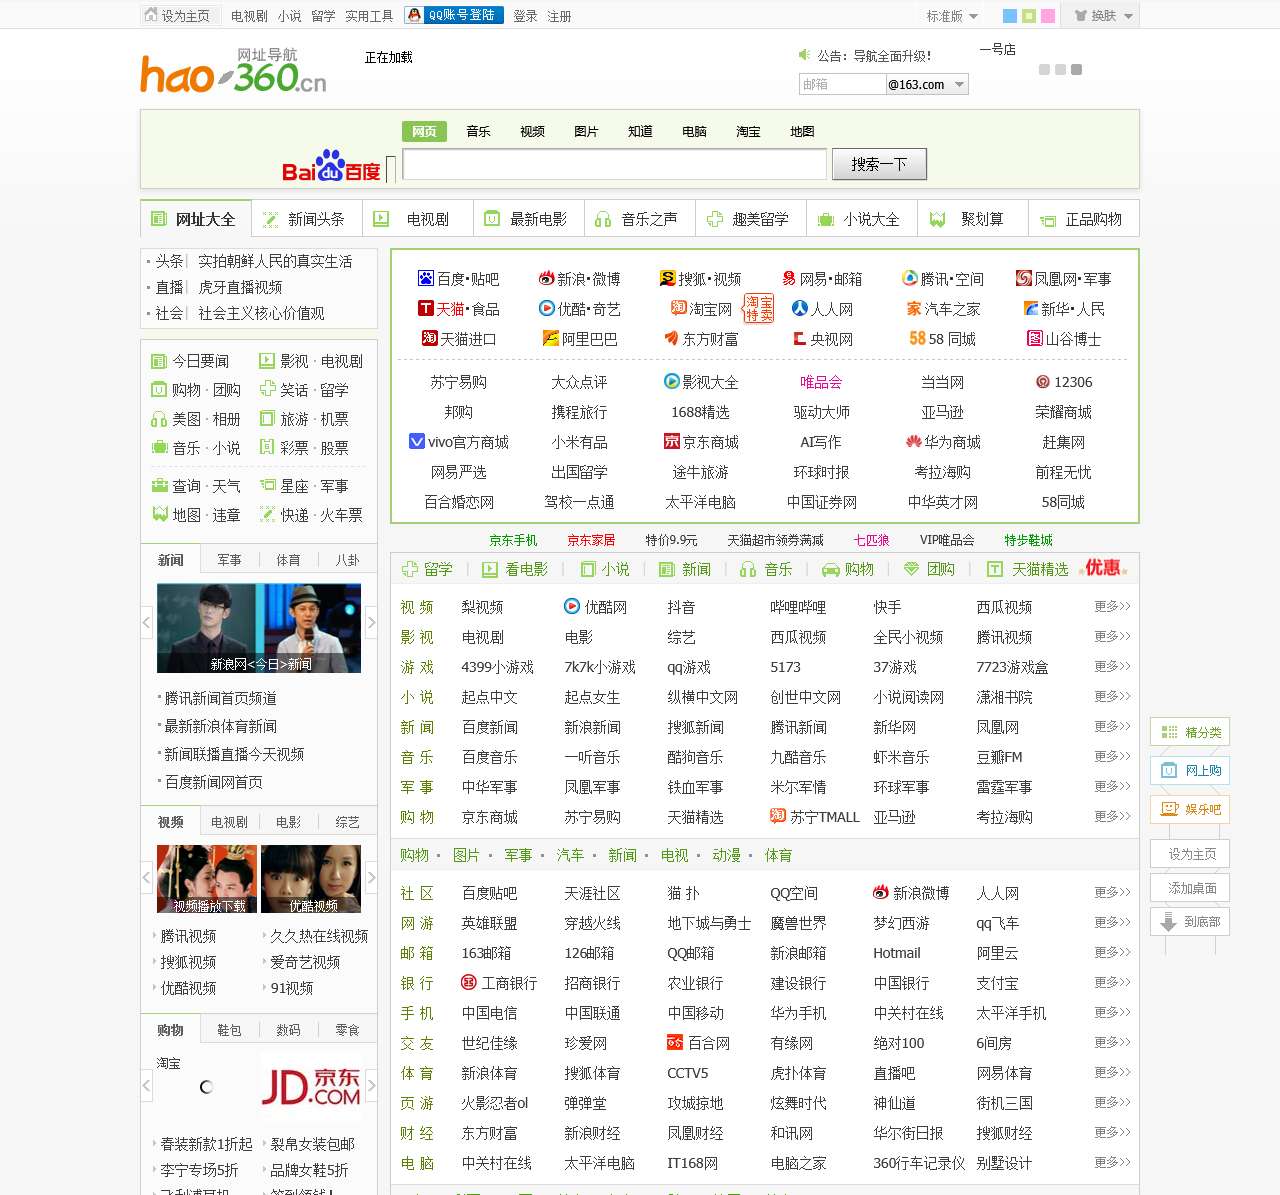Click the 精分类 floating sidebar button
This screenshot has height=1195, width=1280.
[1190, 732]
